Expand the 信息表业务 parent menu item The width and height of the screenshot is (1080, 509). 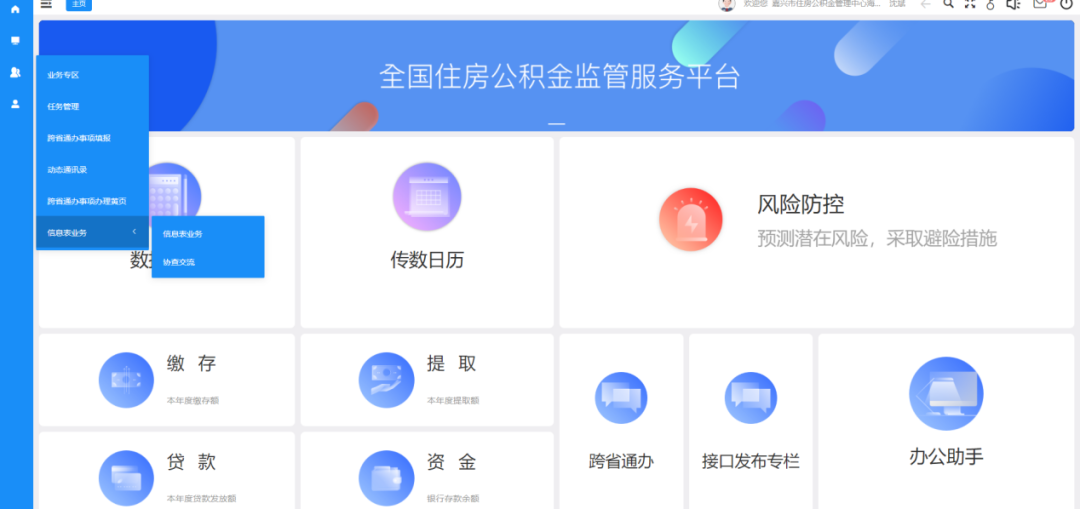91,233
